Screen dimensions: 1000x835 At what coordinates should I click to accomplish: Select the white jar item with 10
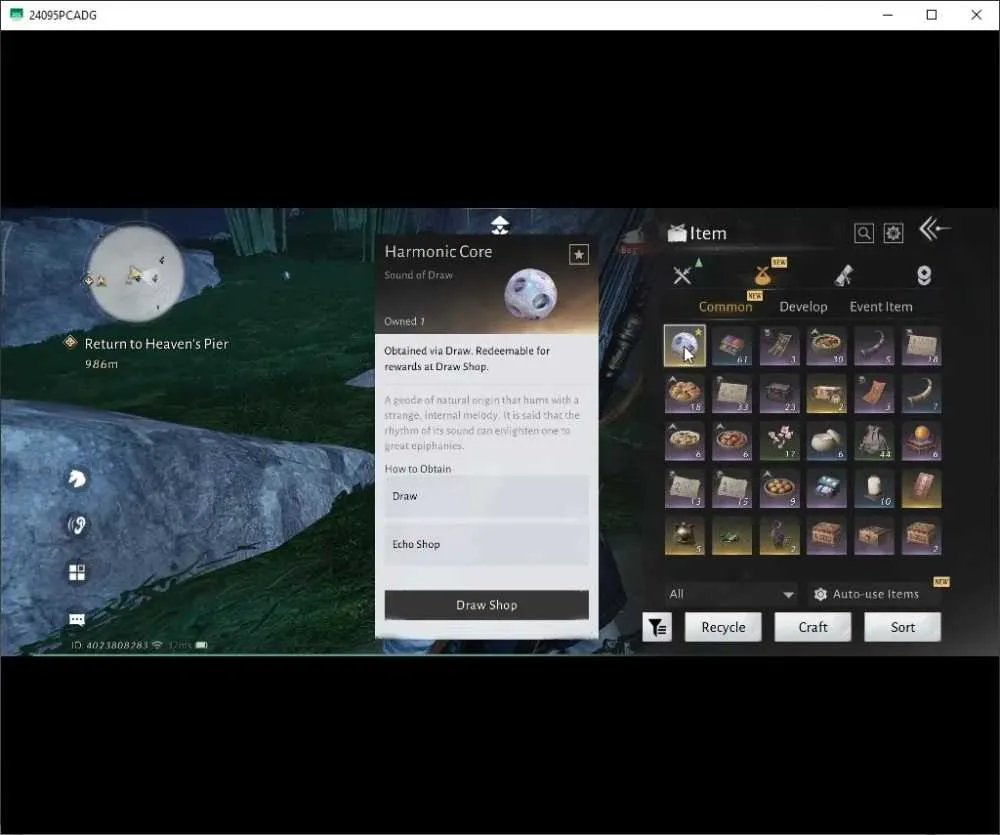click(x=874, y=489)
